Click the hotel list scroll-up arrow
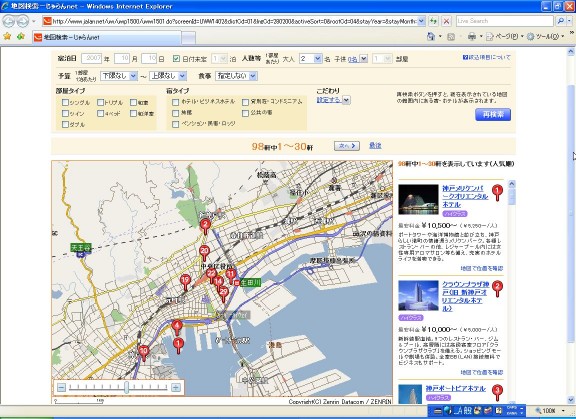This screenshot has height=419, width=576. pyautogui.click(x=512, y=184)
